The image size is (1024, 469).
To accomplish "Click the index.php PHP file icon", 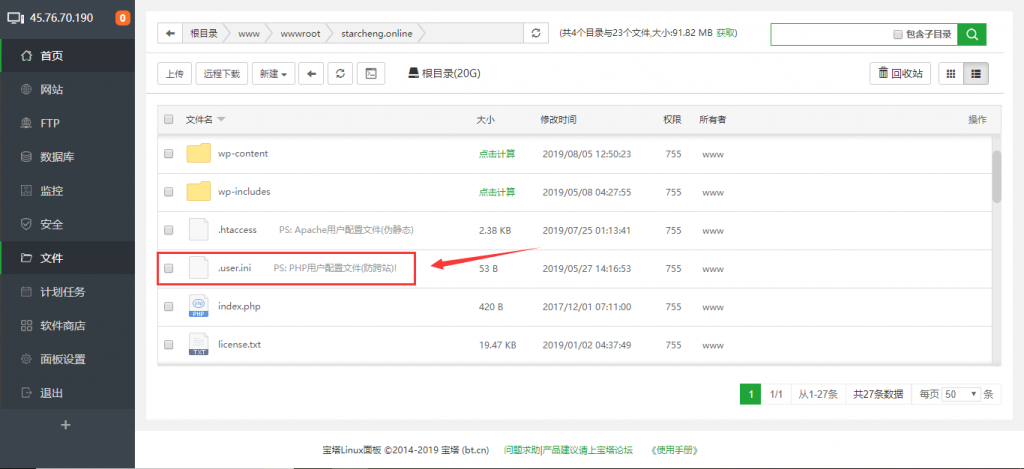I will 199,306.
